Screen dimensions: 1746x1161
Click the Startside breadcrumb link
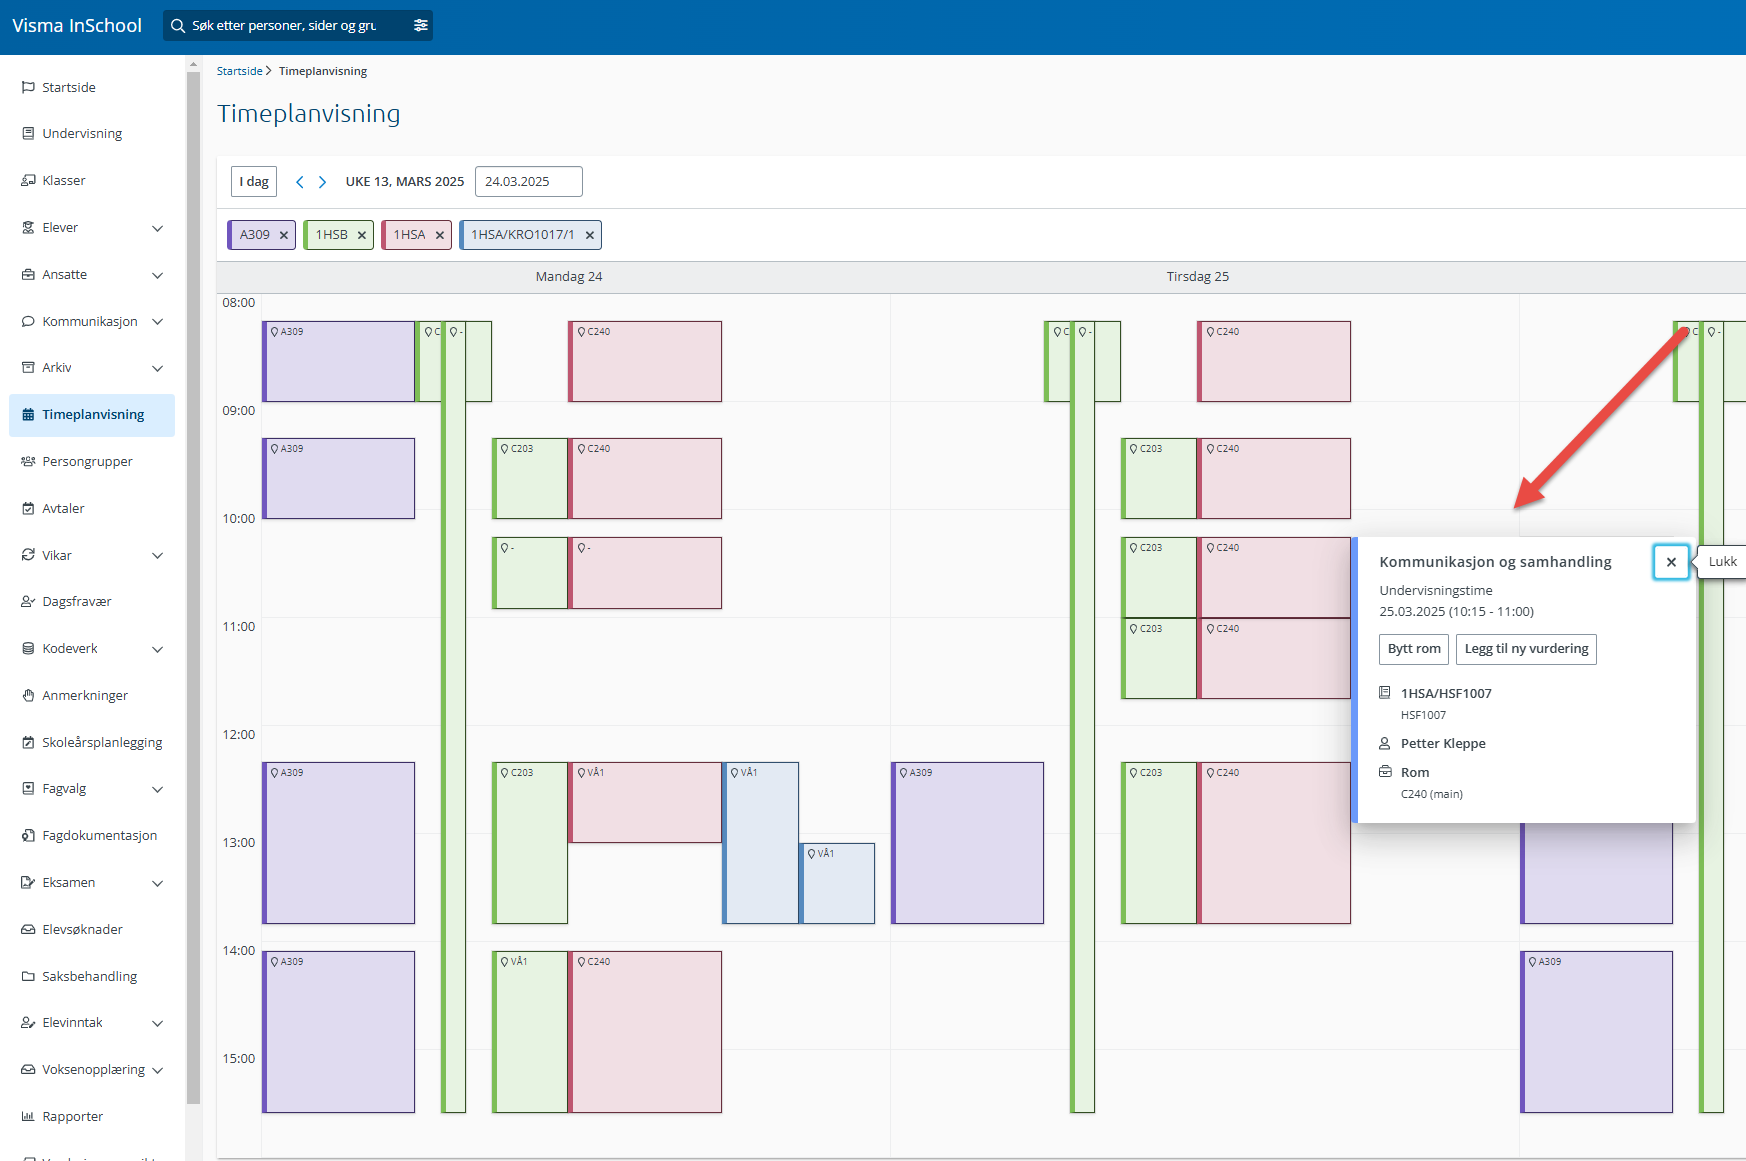[239, 71]
